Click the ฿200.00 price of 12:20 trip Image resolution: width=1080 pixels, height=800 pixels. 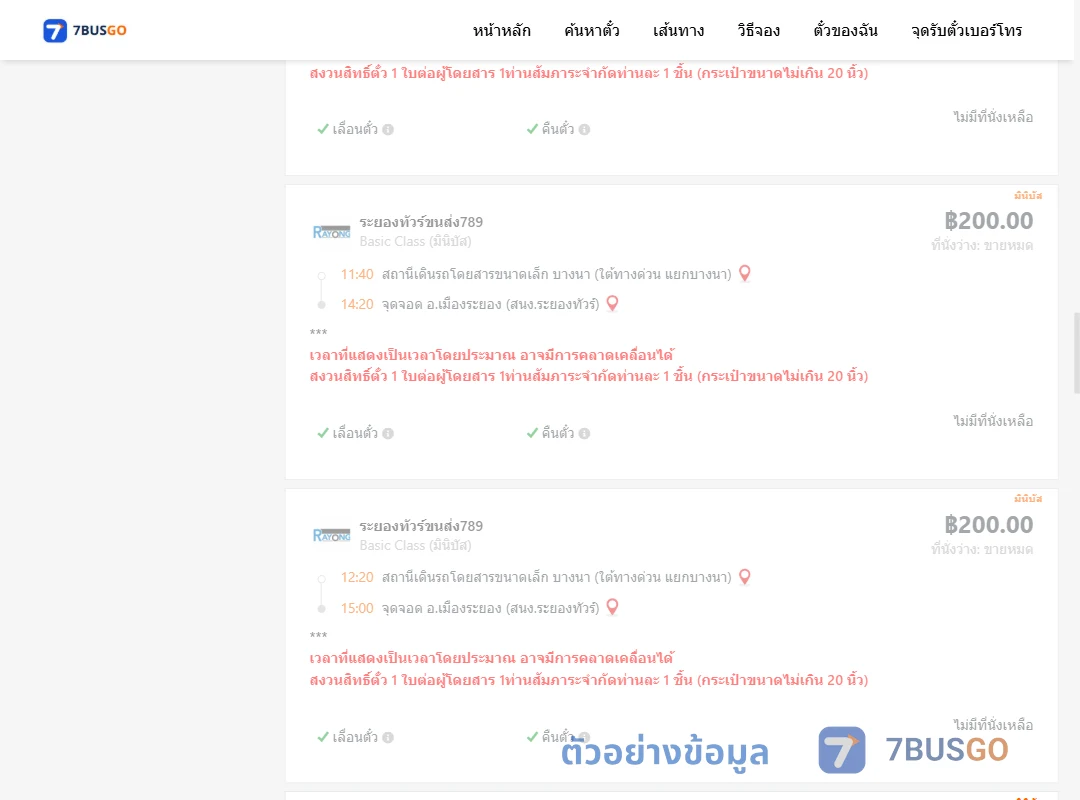pyautogui.click(x=988, y=524)
